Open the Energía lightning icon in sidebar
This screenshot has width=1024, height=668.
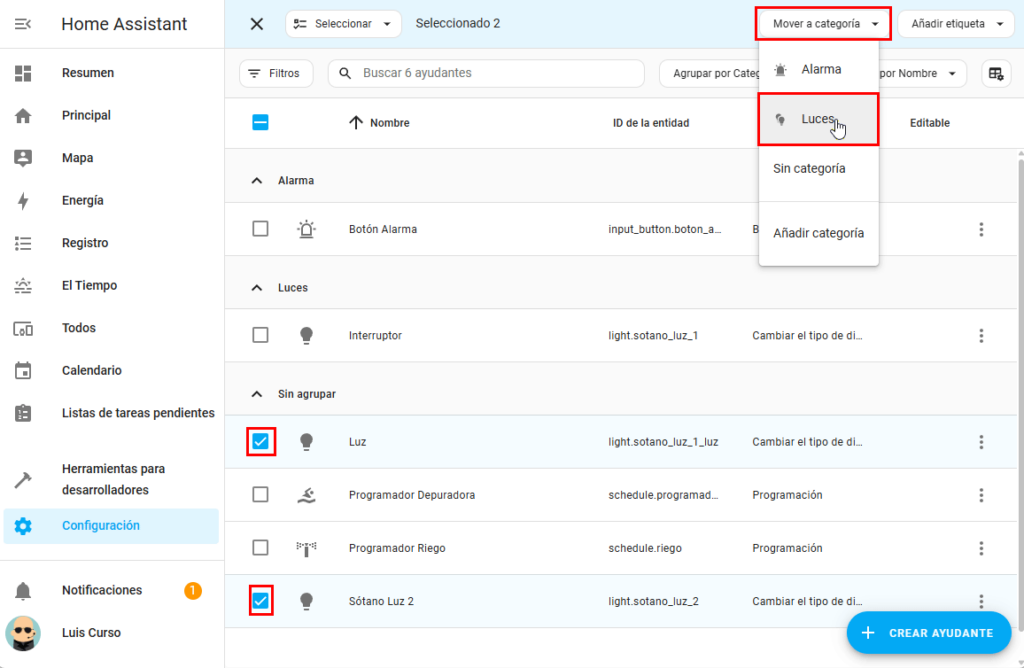point(23,201)
